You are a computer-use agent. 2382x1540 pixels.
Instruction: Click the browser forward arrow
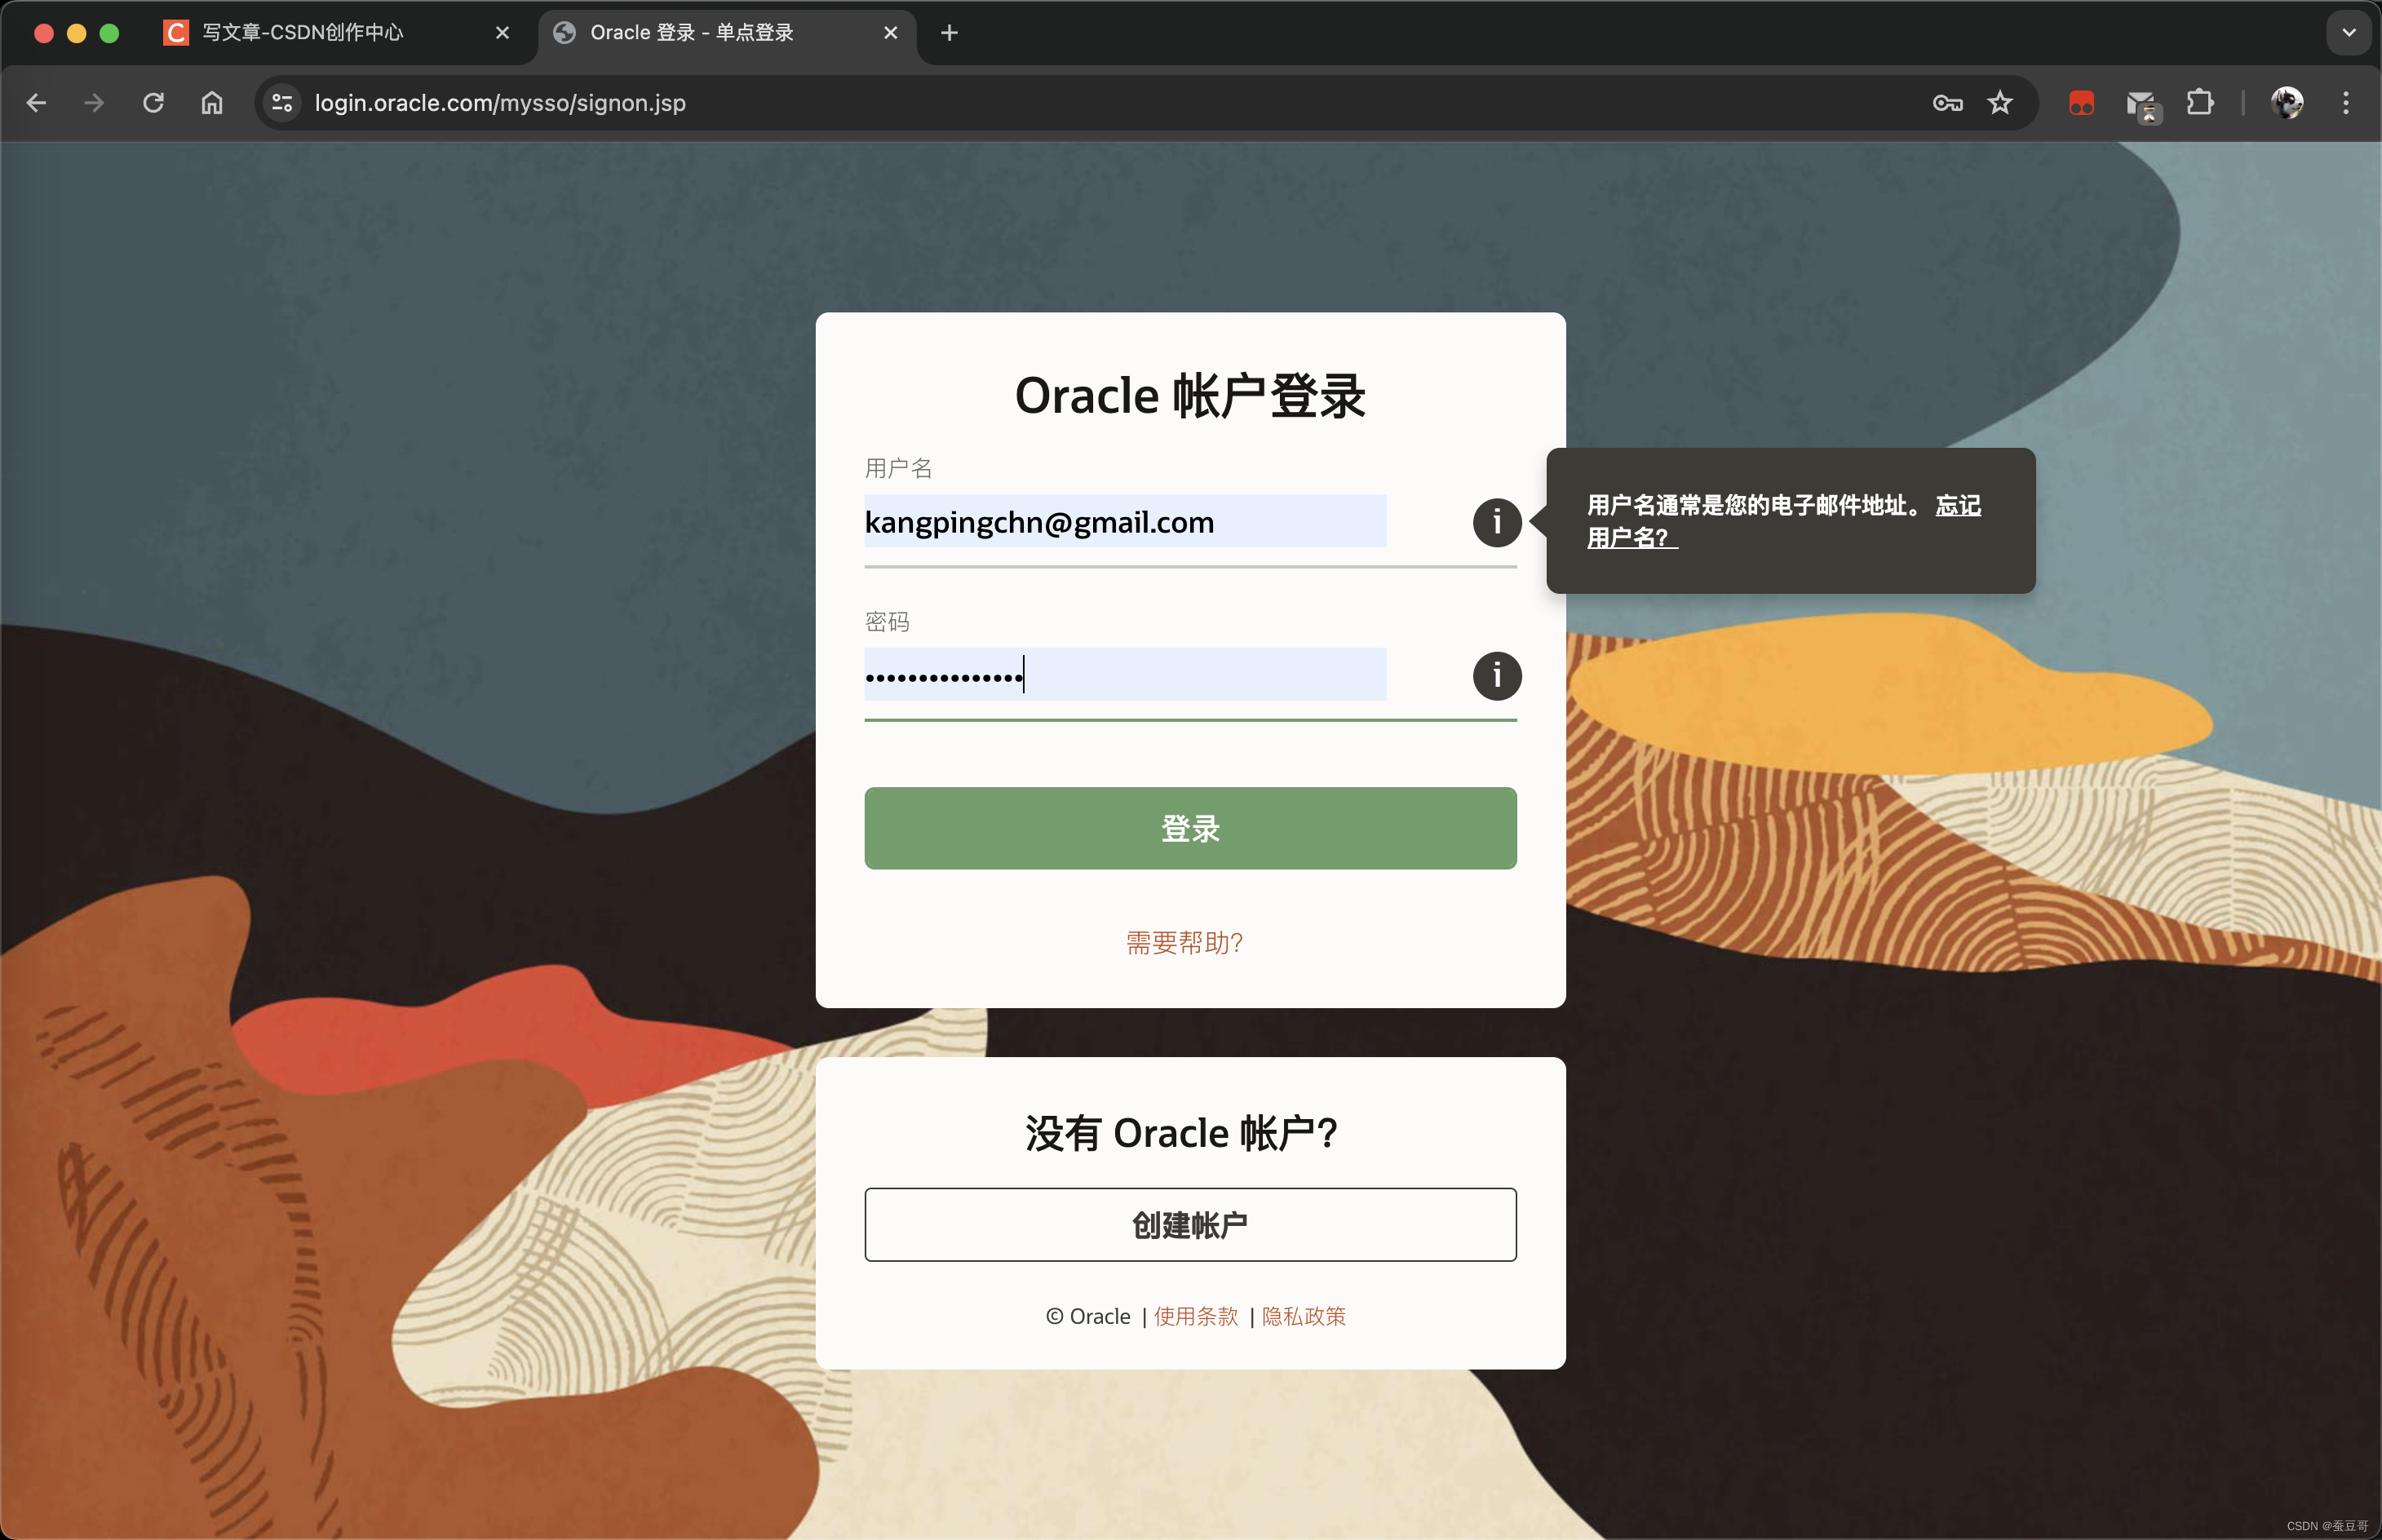pyautogui.click(x=94, y=103)
